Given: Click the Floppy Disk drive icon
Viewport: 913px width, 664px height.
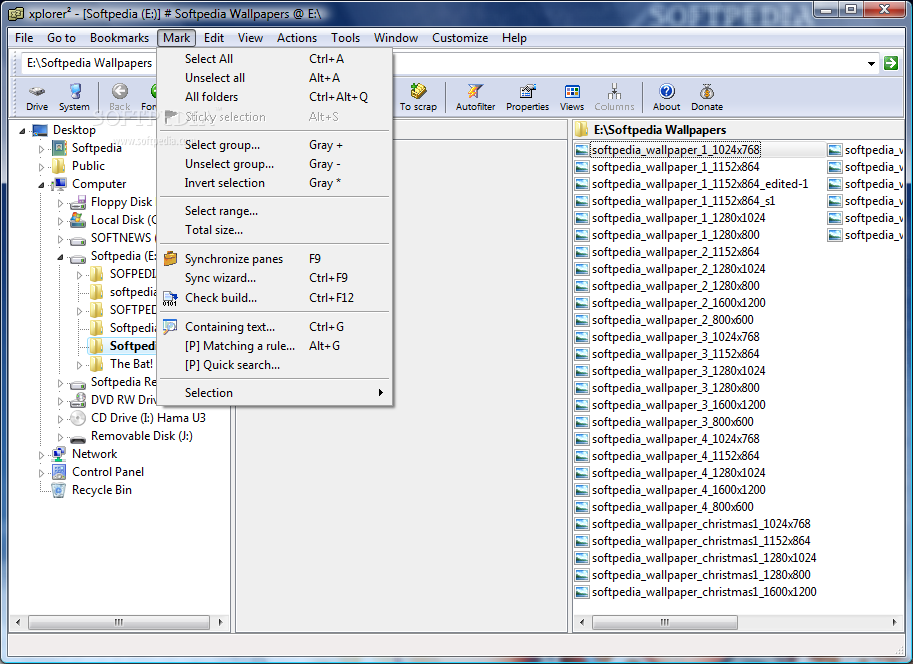Looking at the screenshot, I should [77, 202].
